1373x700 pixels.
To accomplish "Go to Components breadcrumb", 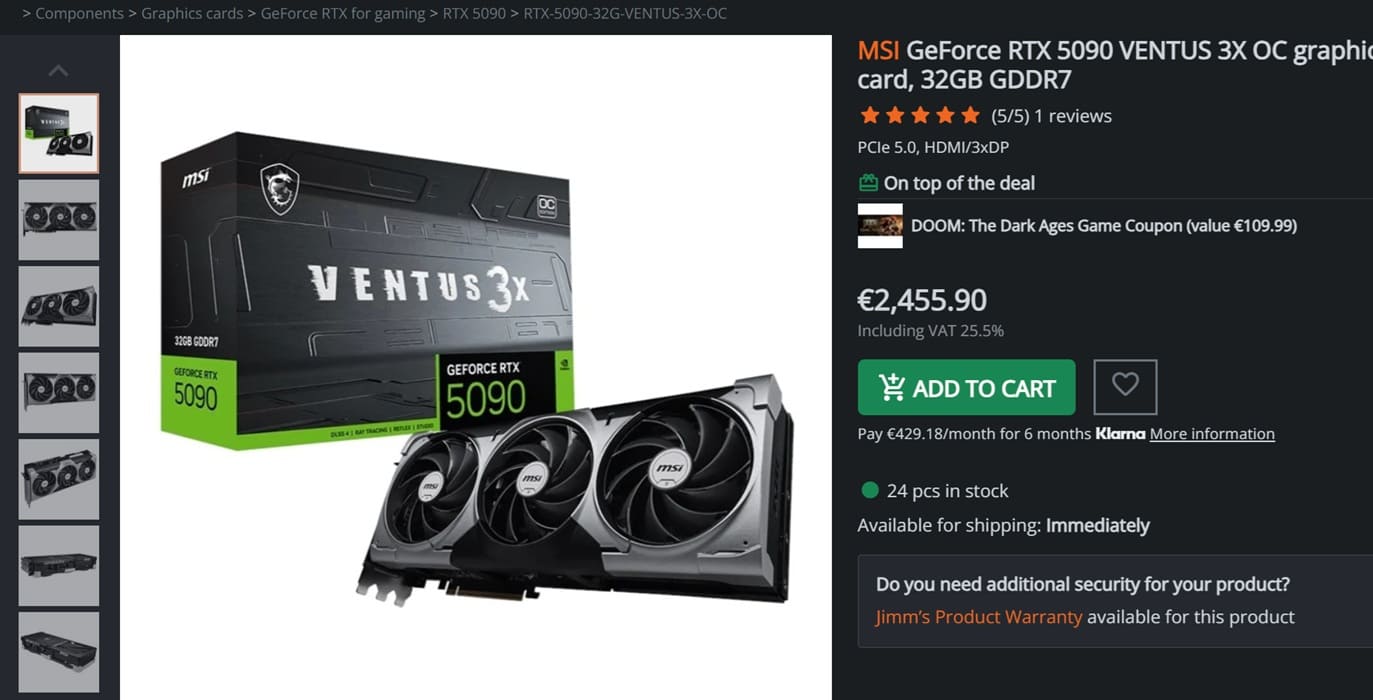I will point(80,14).
